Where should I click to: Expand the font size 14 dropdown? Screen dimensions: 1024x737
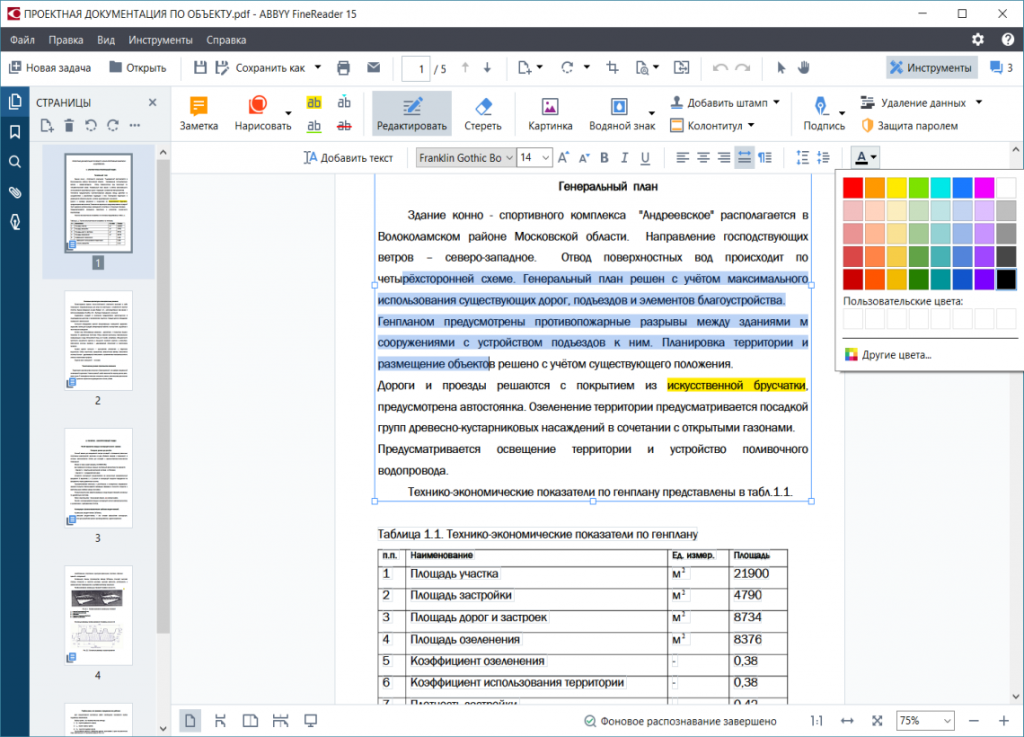click(546, 158)
